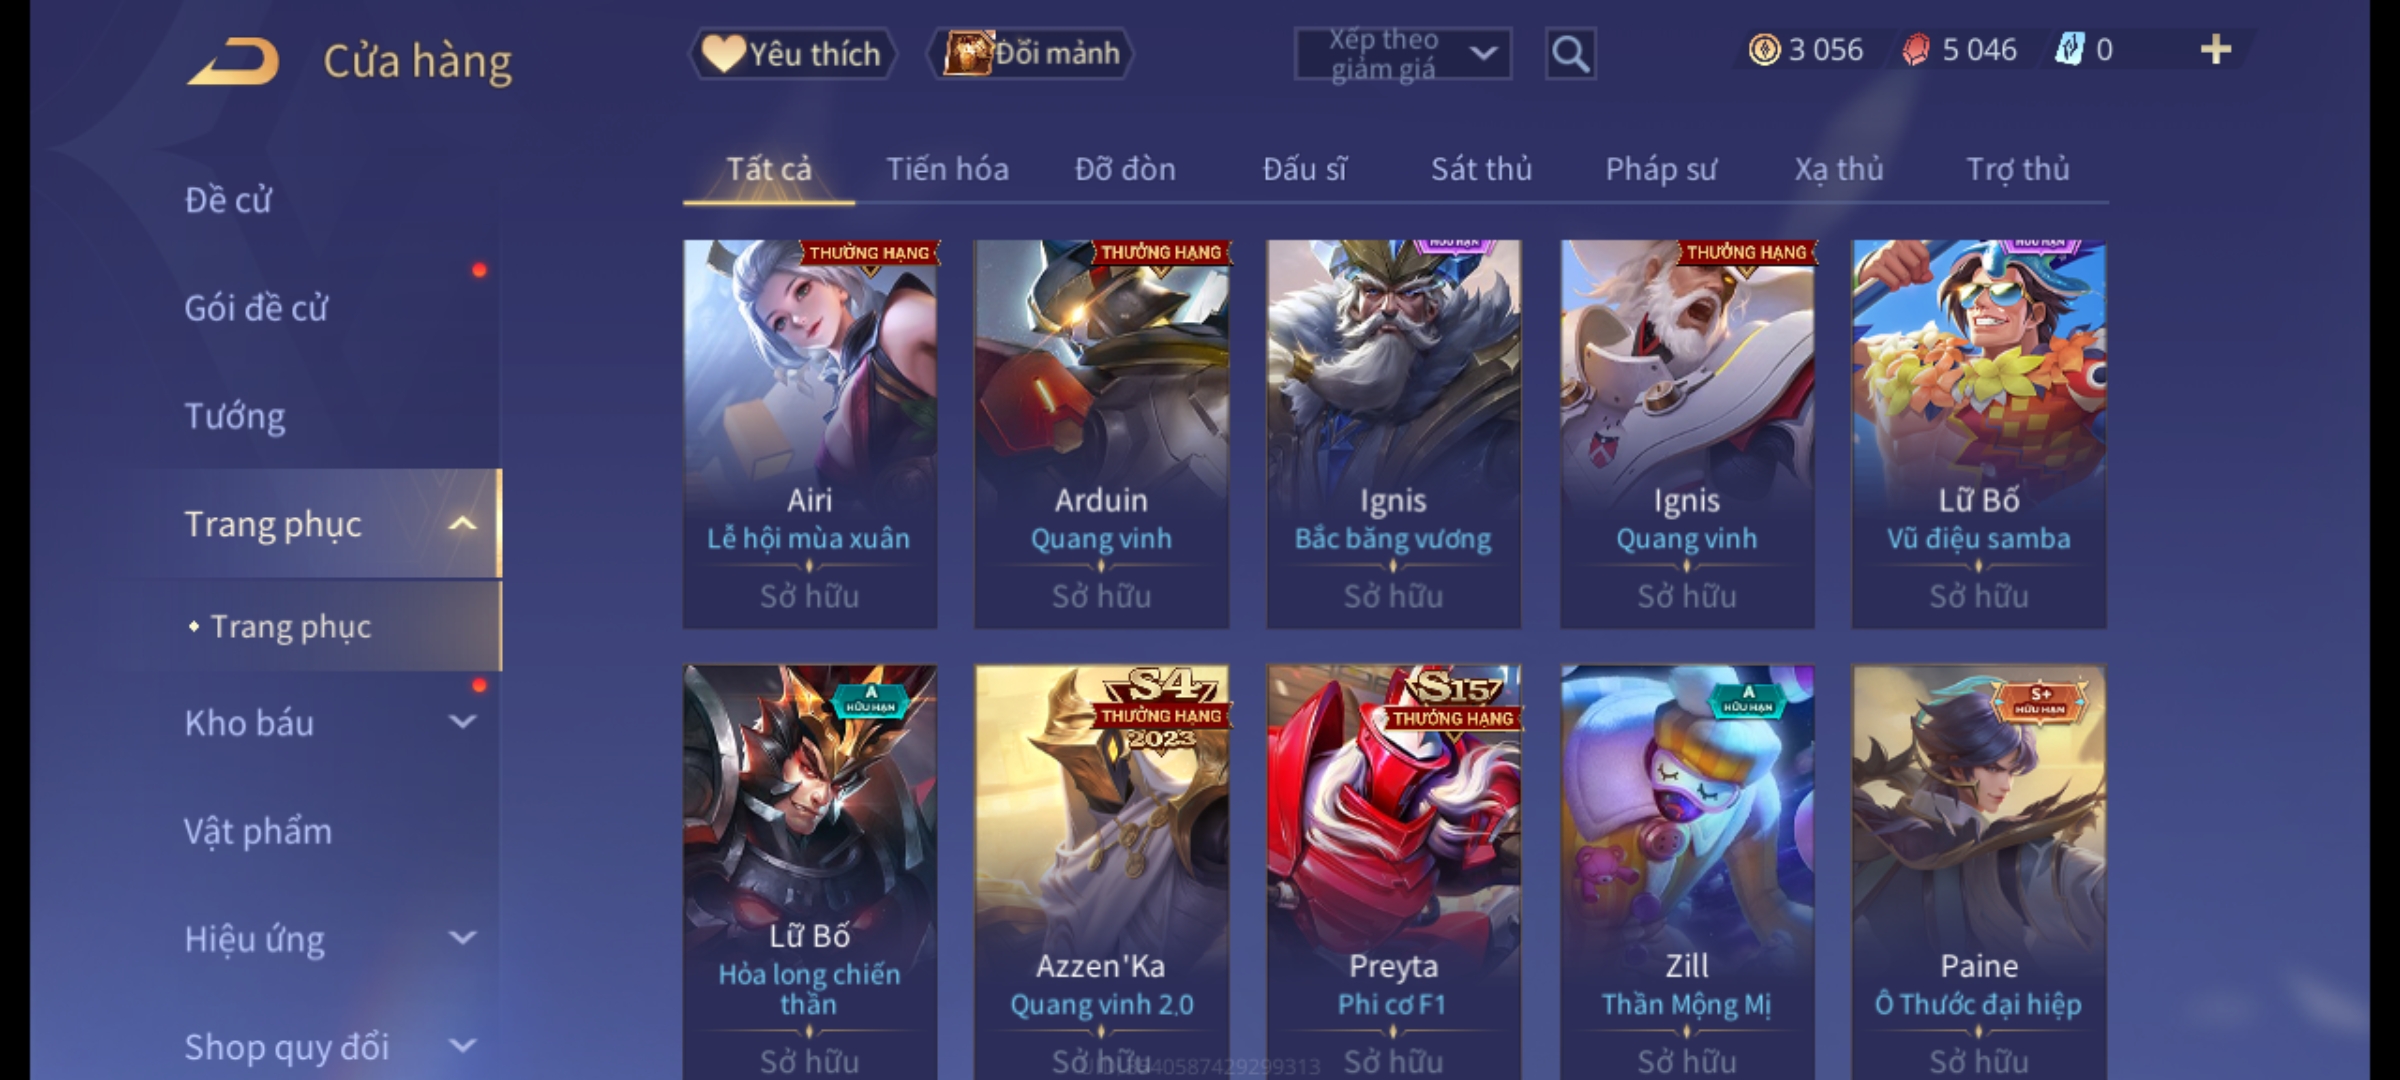Image resolution: width=2400 pixels, height=1080 pixels.
Task: Open Đổi mảnh fragment exchange
Action: (x=1031, y=53)
